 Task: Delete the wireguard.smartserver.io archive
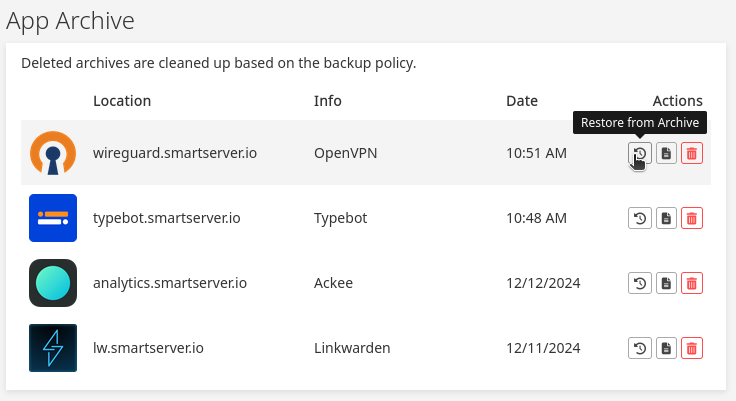(692, 153)
